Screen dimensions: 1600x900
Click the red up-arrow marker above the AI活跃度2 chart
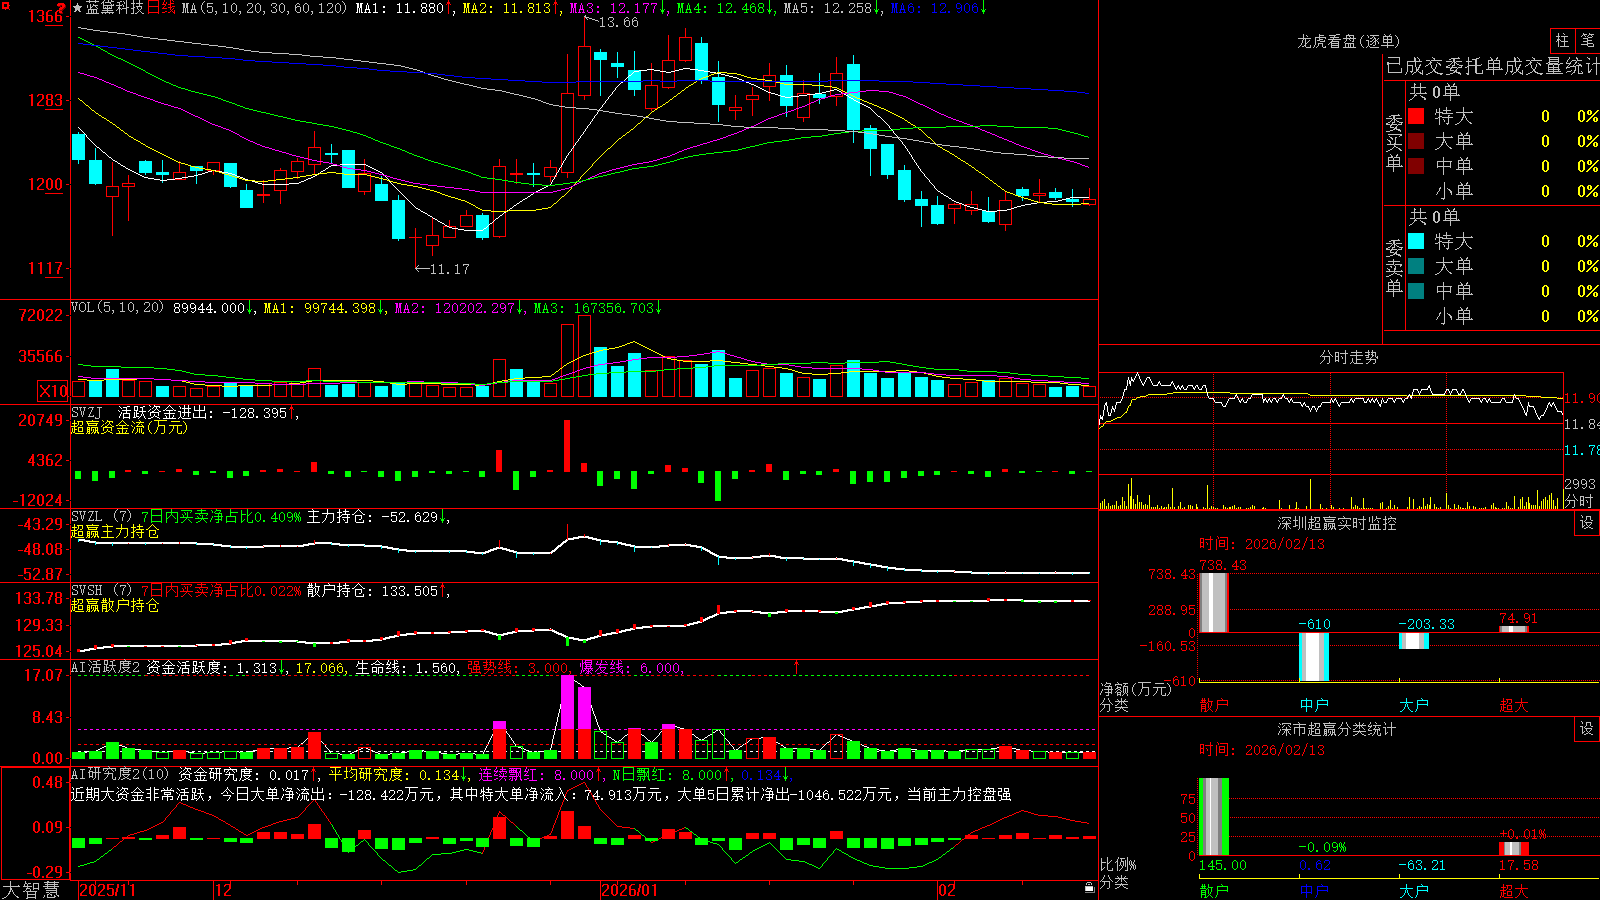797,666
